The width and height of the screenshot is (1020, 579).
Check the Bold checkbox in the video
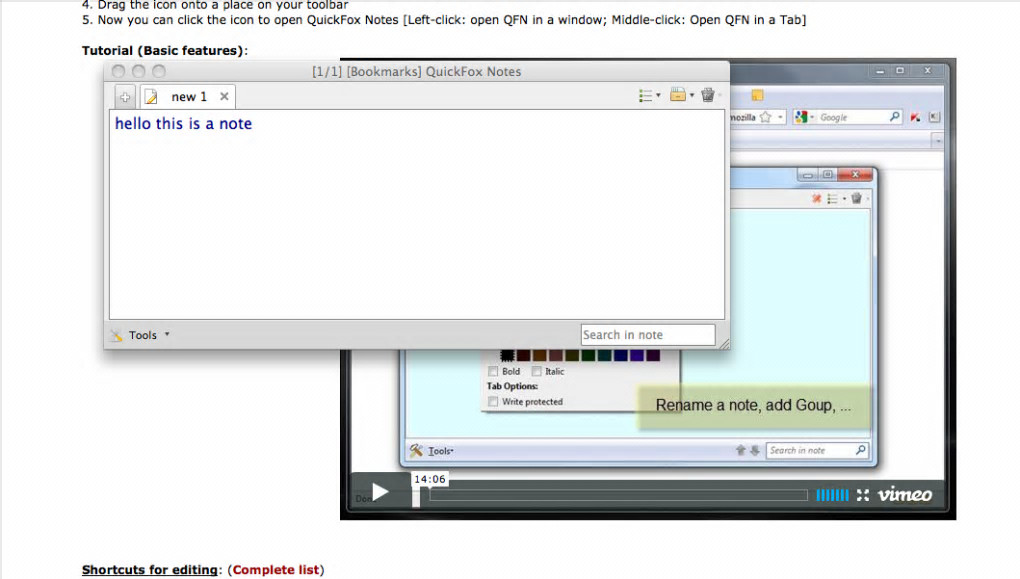click(493, 371)
